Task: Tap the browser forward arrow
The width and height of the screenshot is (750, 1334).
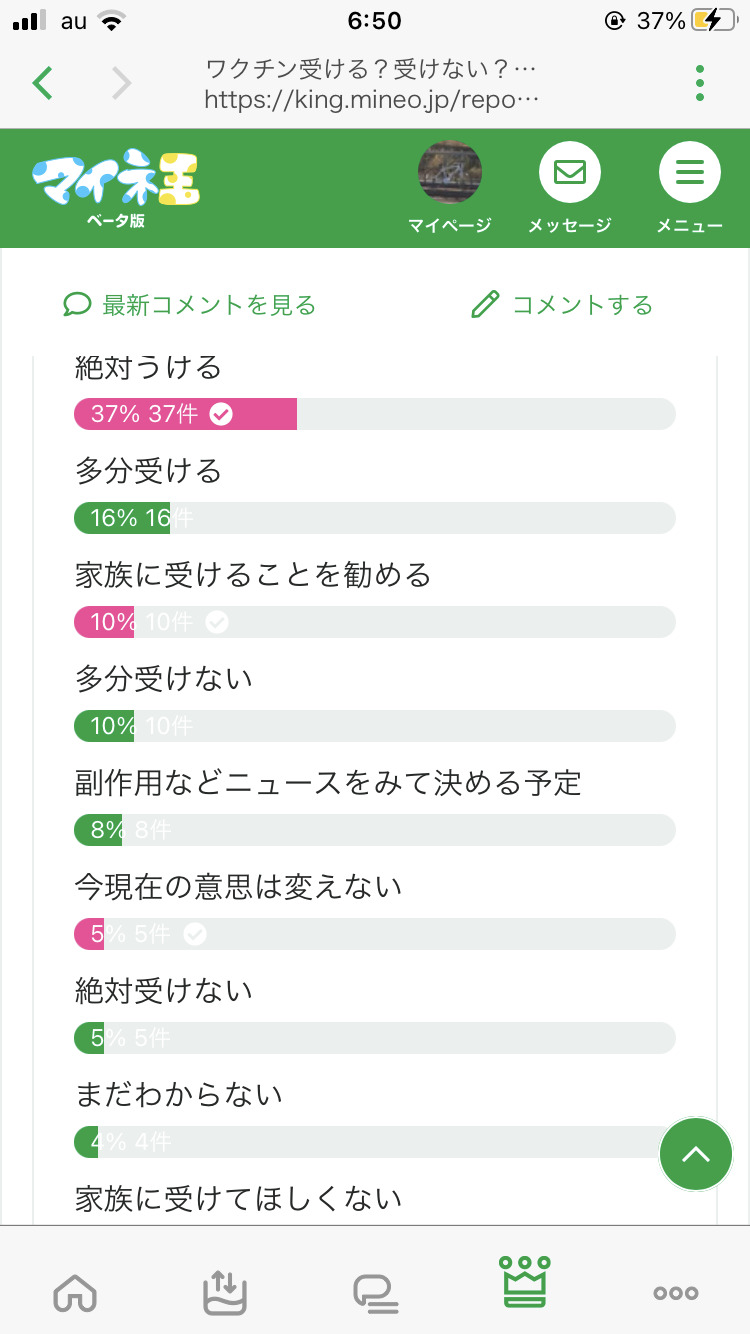Action: [121, 83]
